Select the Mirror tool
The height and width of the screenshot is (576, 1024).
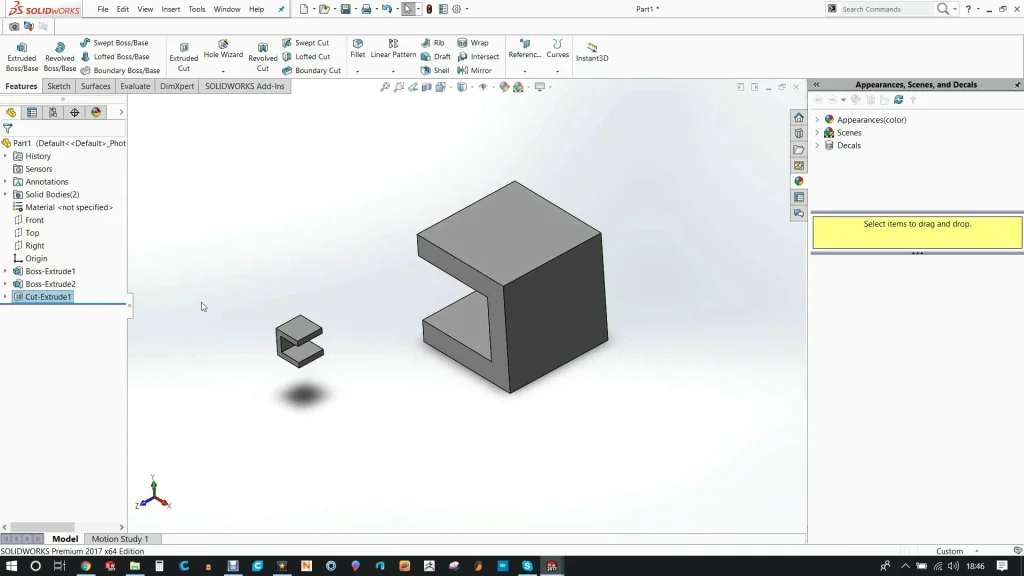[475, 71]
